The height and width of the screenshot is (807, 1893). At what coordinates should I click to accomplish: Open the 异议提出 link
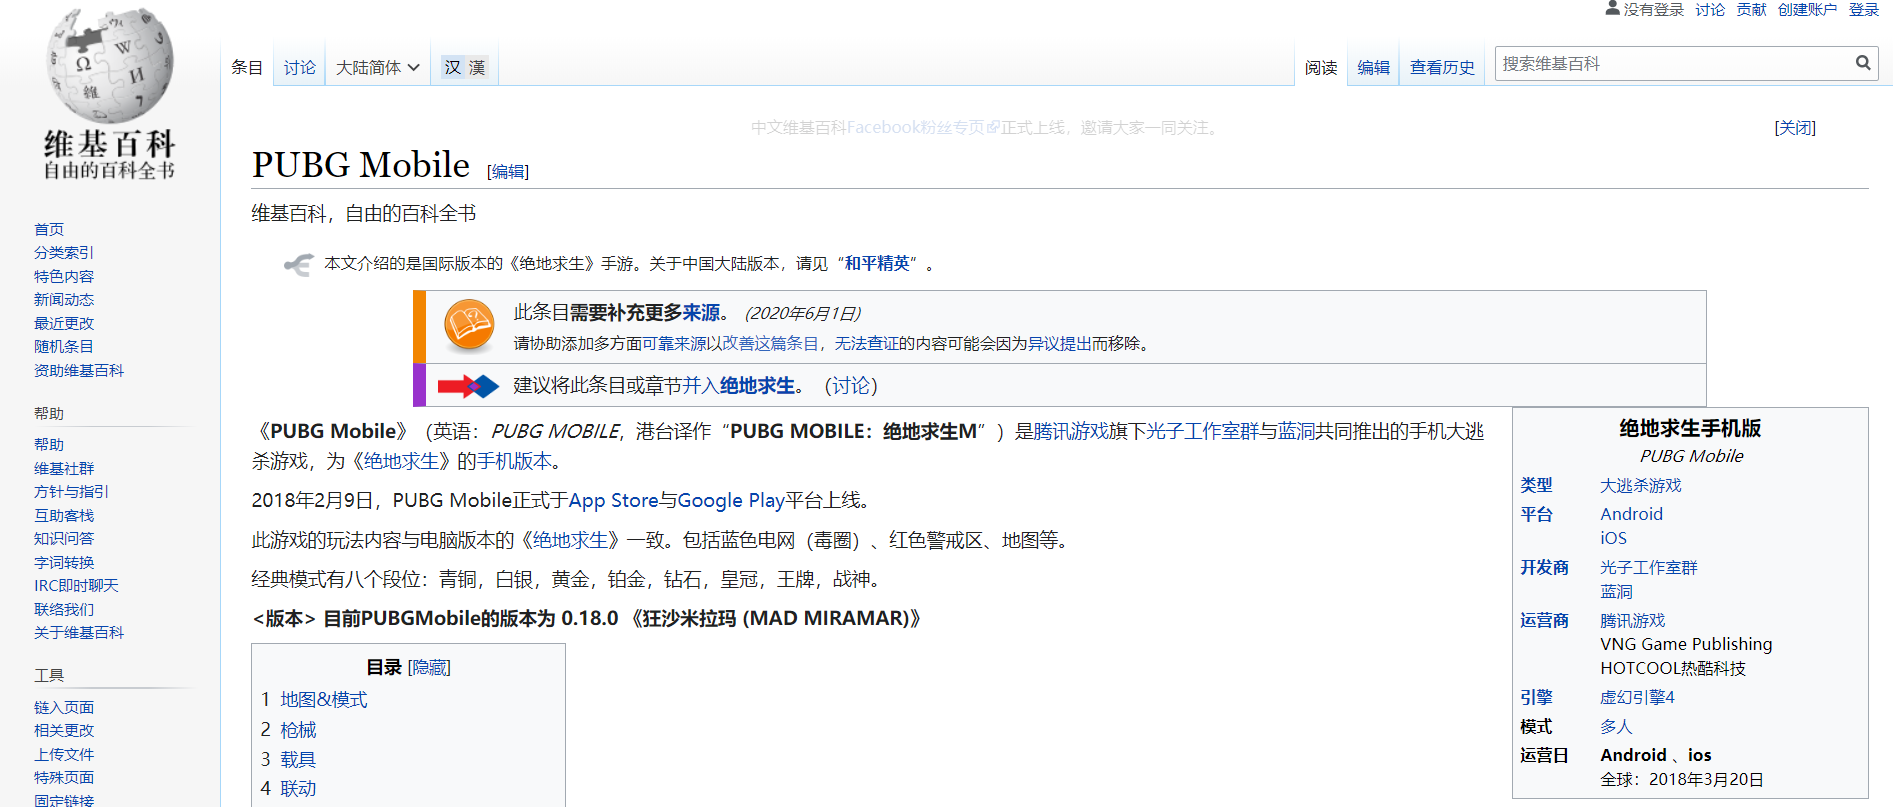1060,343
